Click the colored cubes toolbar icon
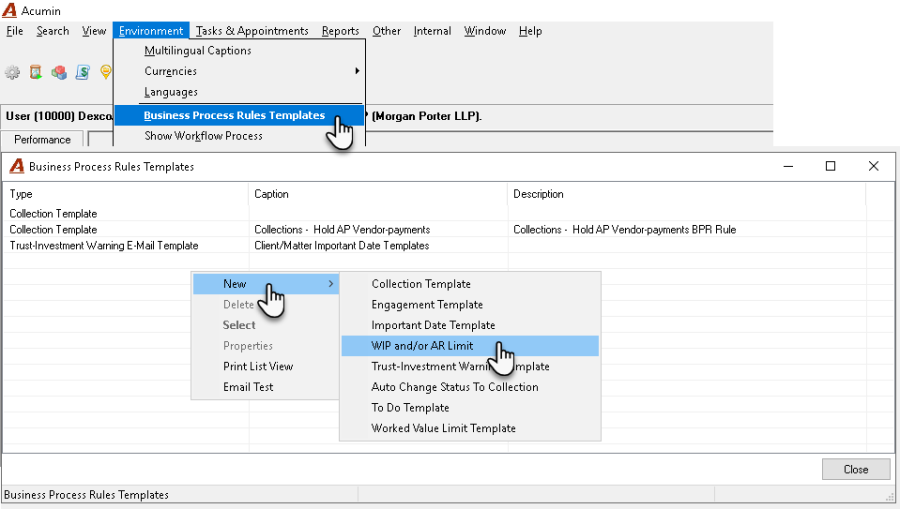Viewport: 900px width, 509px height. (x=59, y=72)
